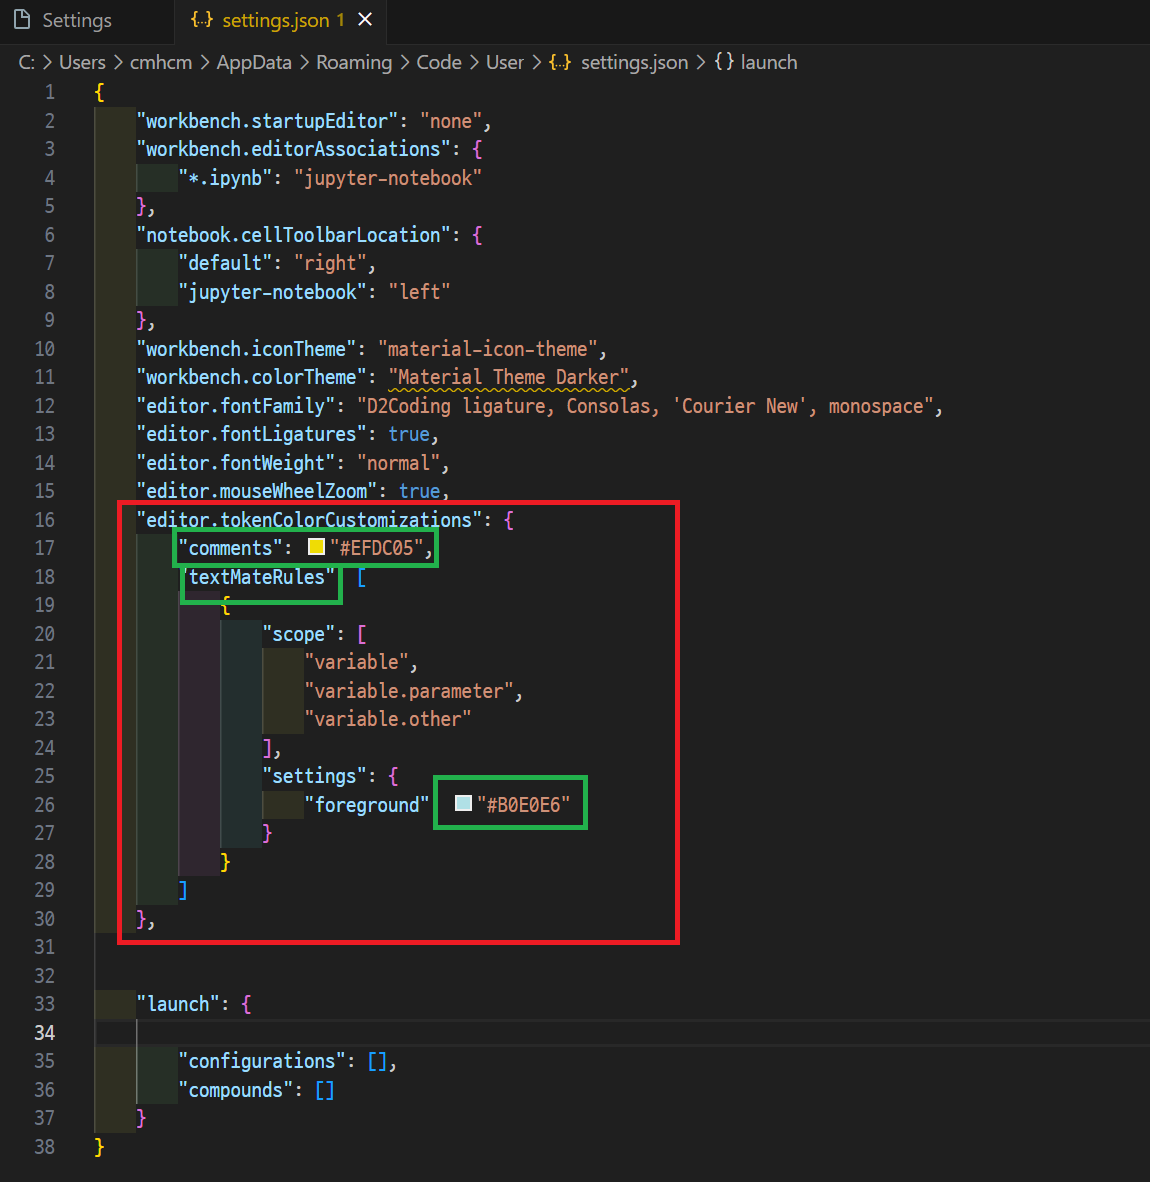Click the yellow squiggle warning under Material Theme Darker
This screenshot has width=1150, height=1182.
(505, 389)
